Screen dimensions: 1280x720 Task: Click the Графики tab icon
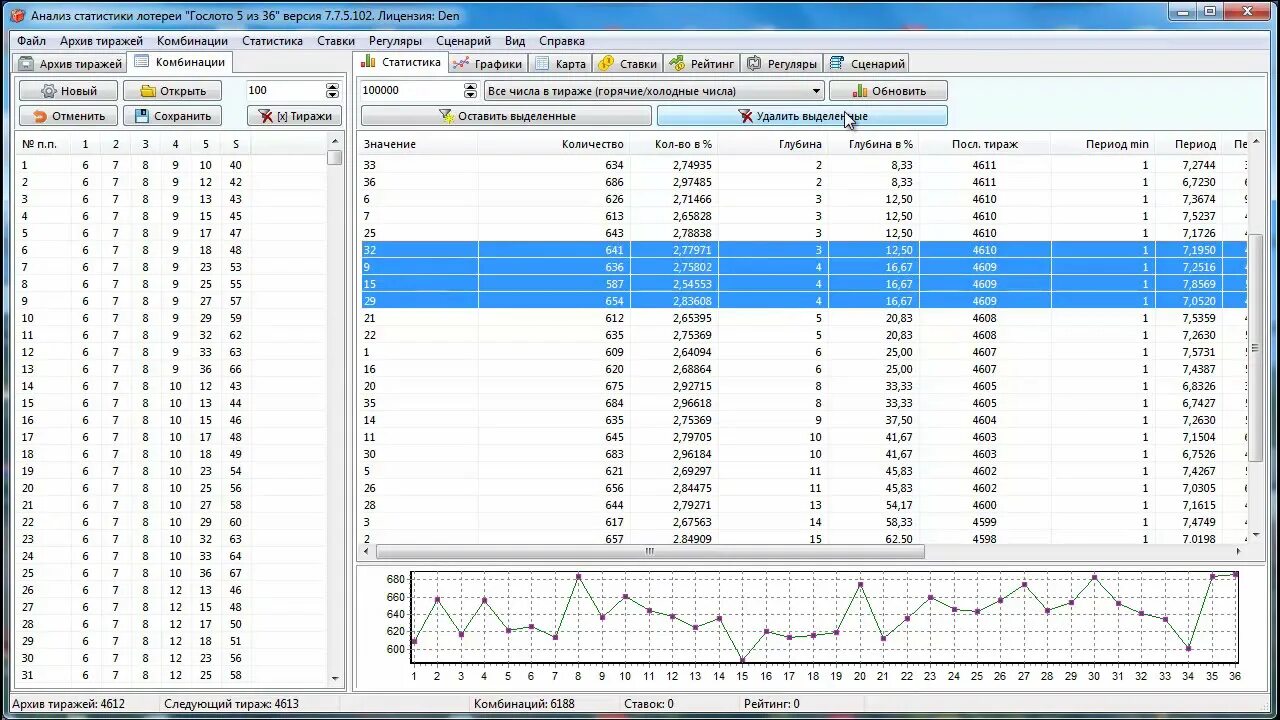click(x=461, y=64)
